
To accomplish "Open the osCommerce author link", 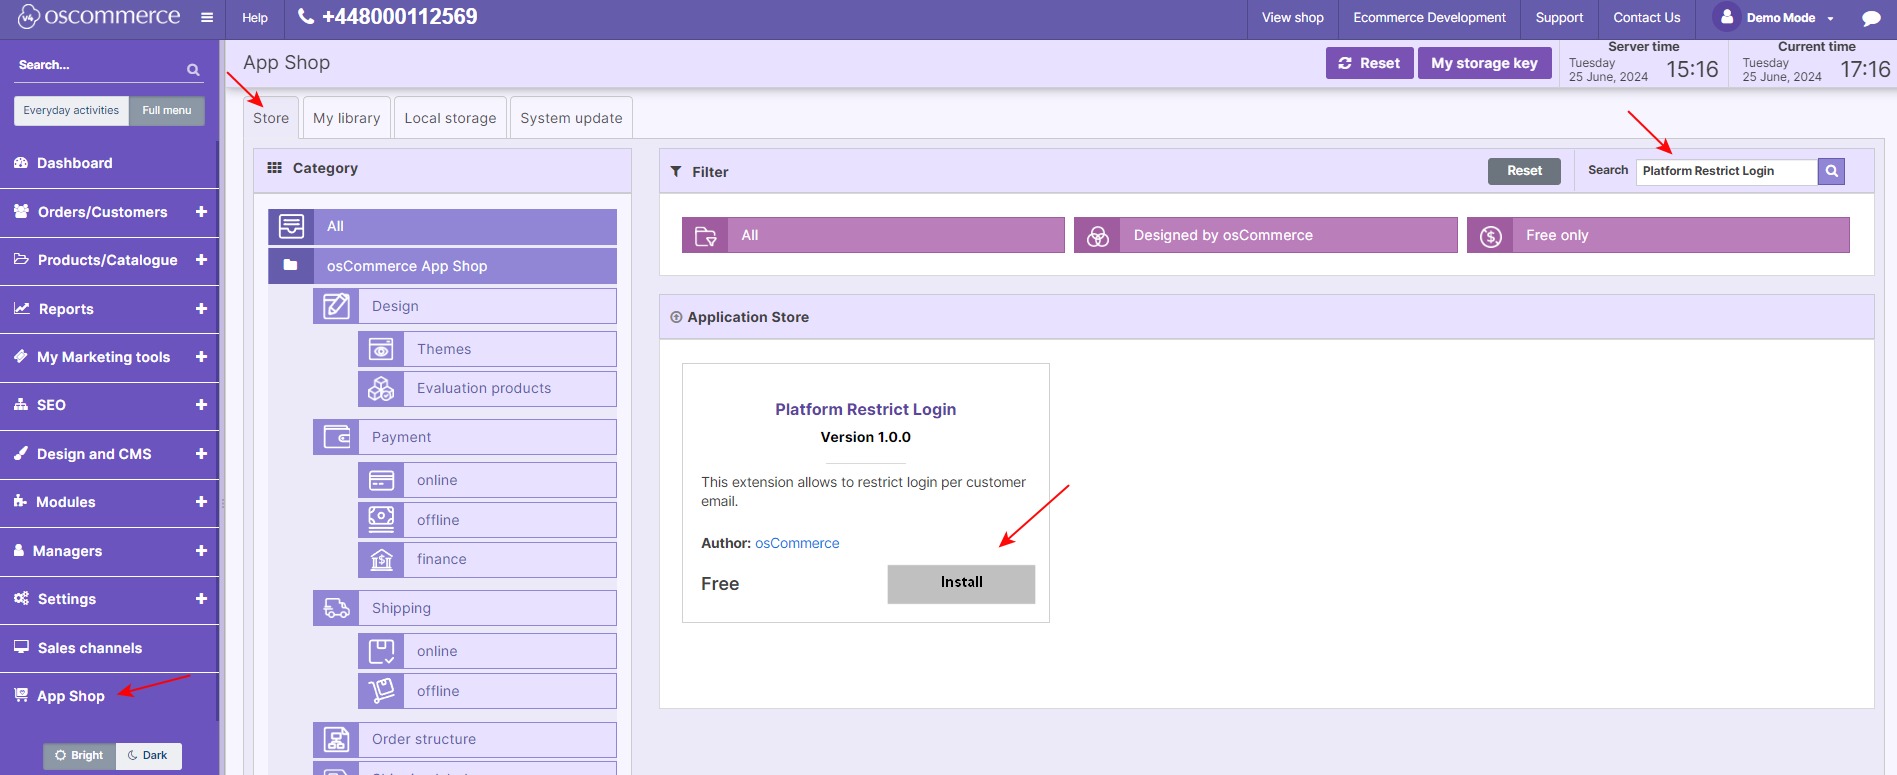I will 797,543.
